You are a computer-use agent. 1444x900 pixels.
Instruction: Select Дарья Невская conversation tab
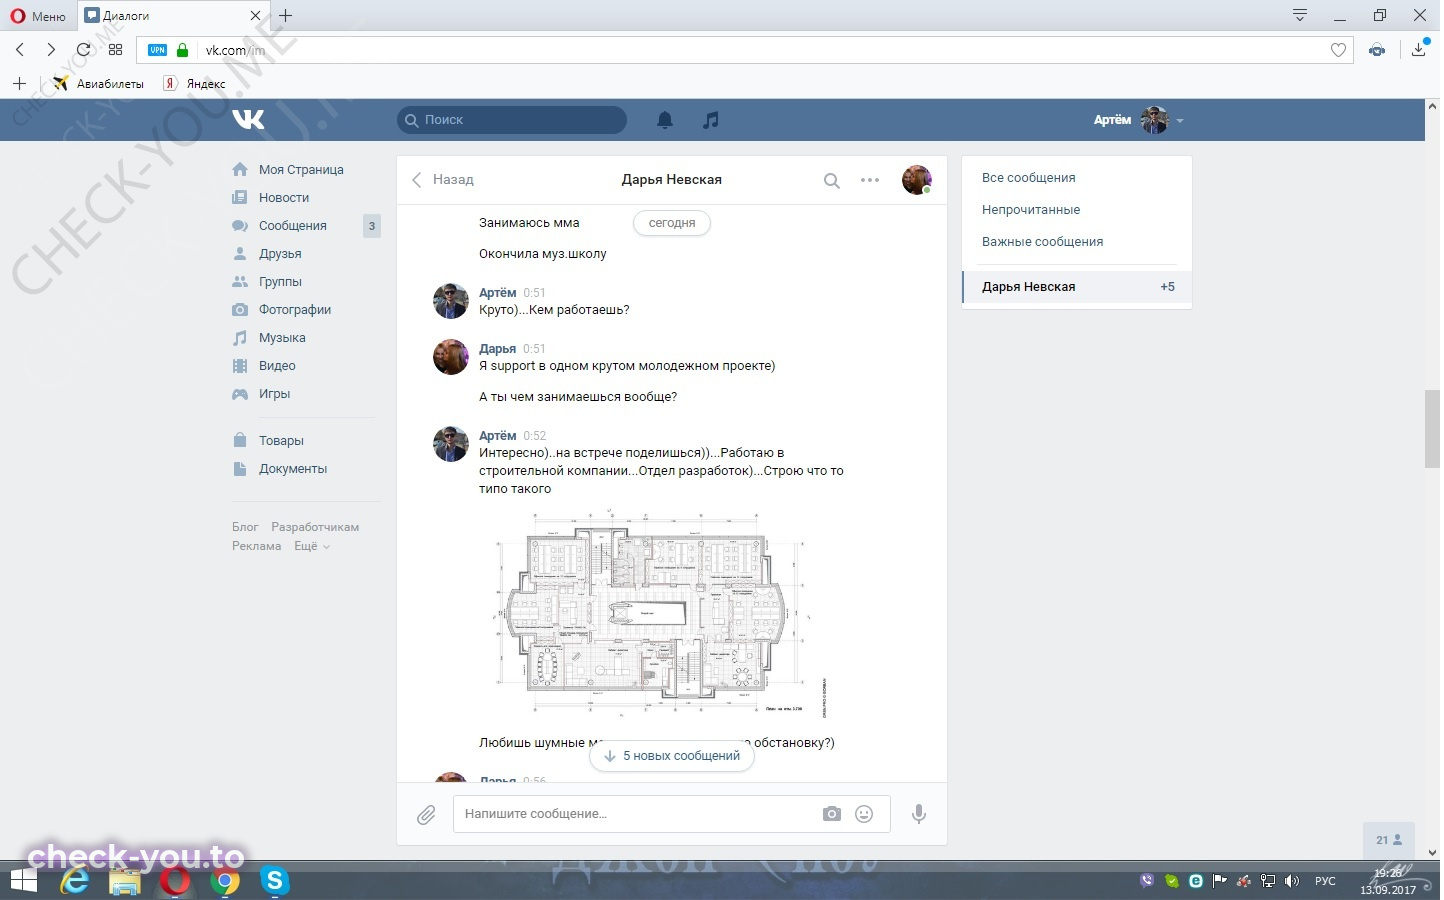click(1077, 287)
